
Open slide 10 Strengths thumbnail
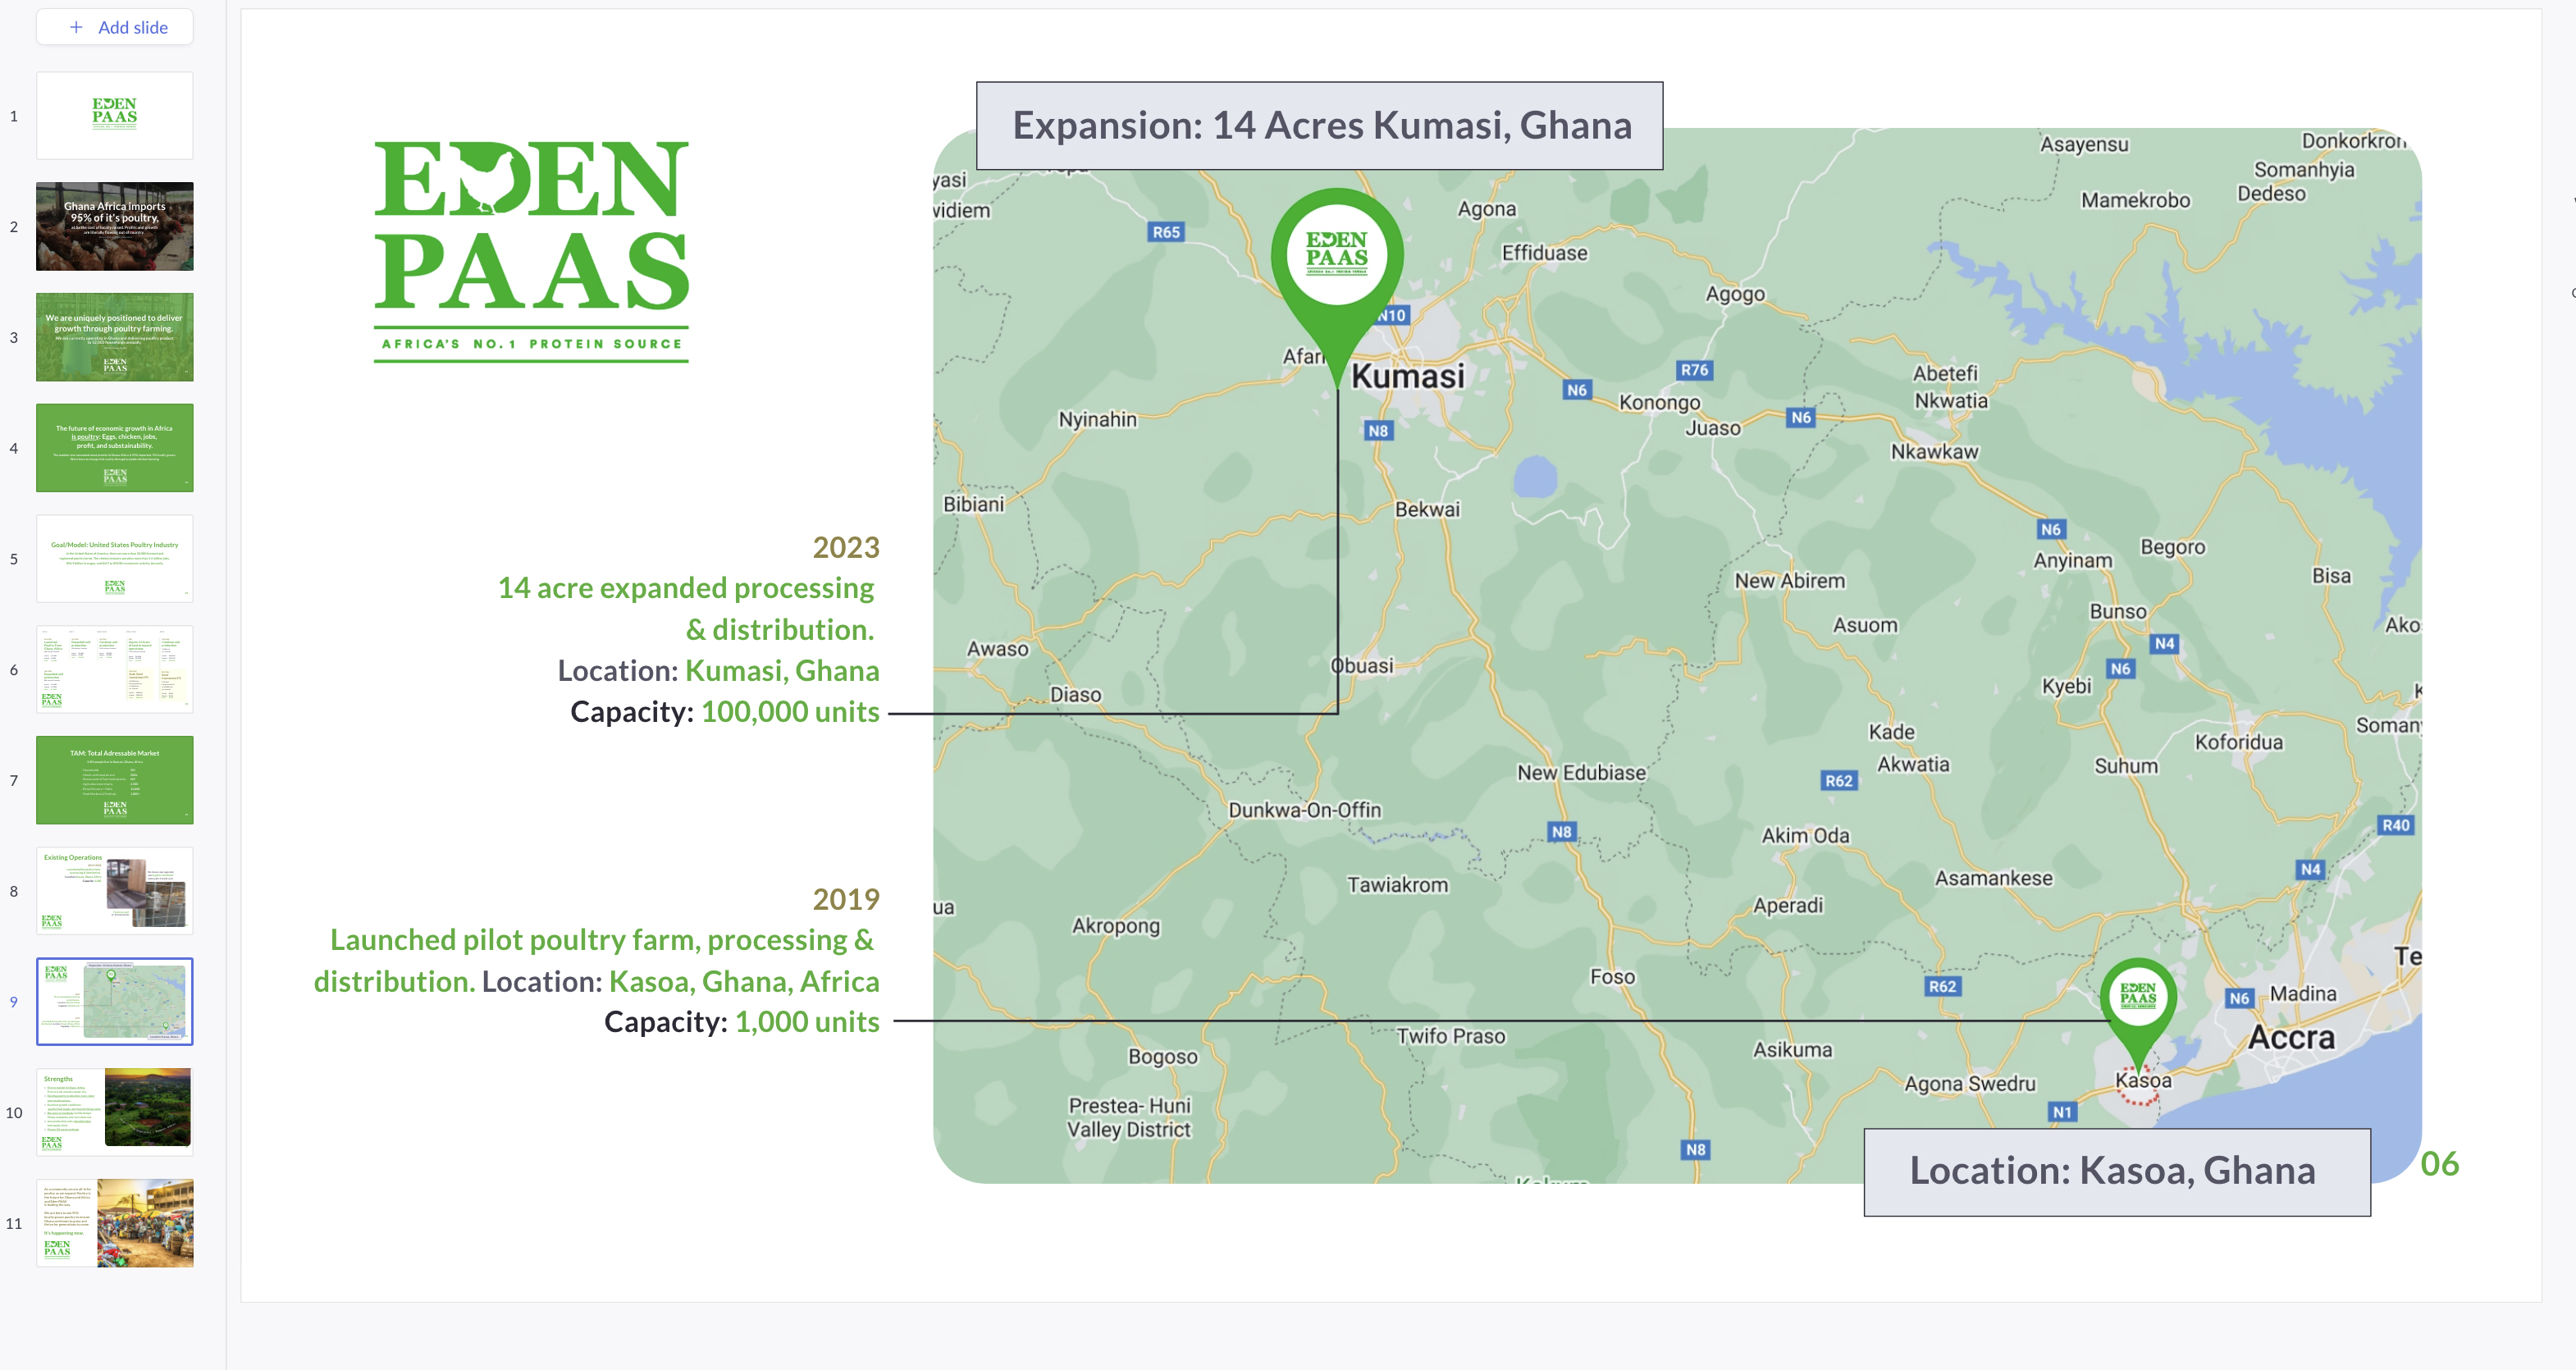coord(115,1112)
